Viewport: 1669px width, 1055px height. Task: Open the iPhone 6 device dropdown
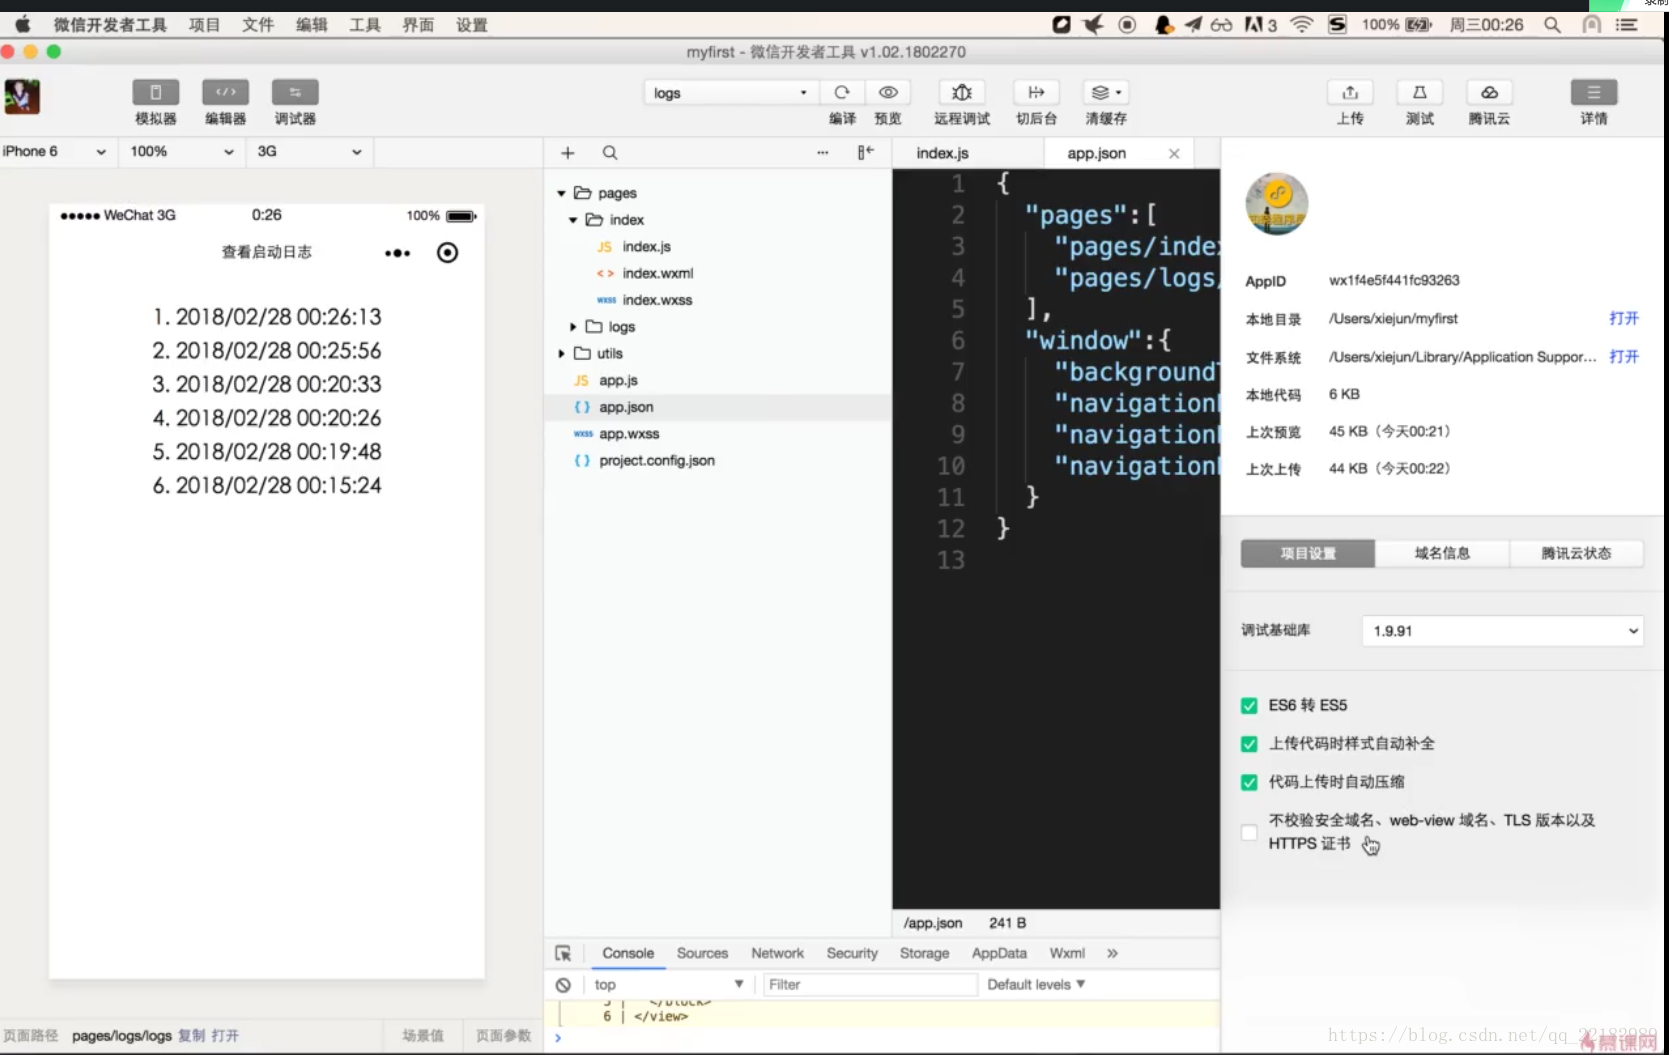[55, 152]
